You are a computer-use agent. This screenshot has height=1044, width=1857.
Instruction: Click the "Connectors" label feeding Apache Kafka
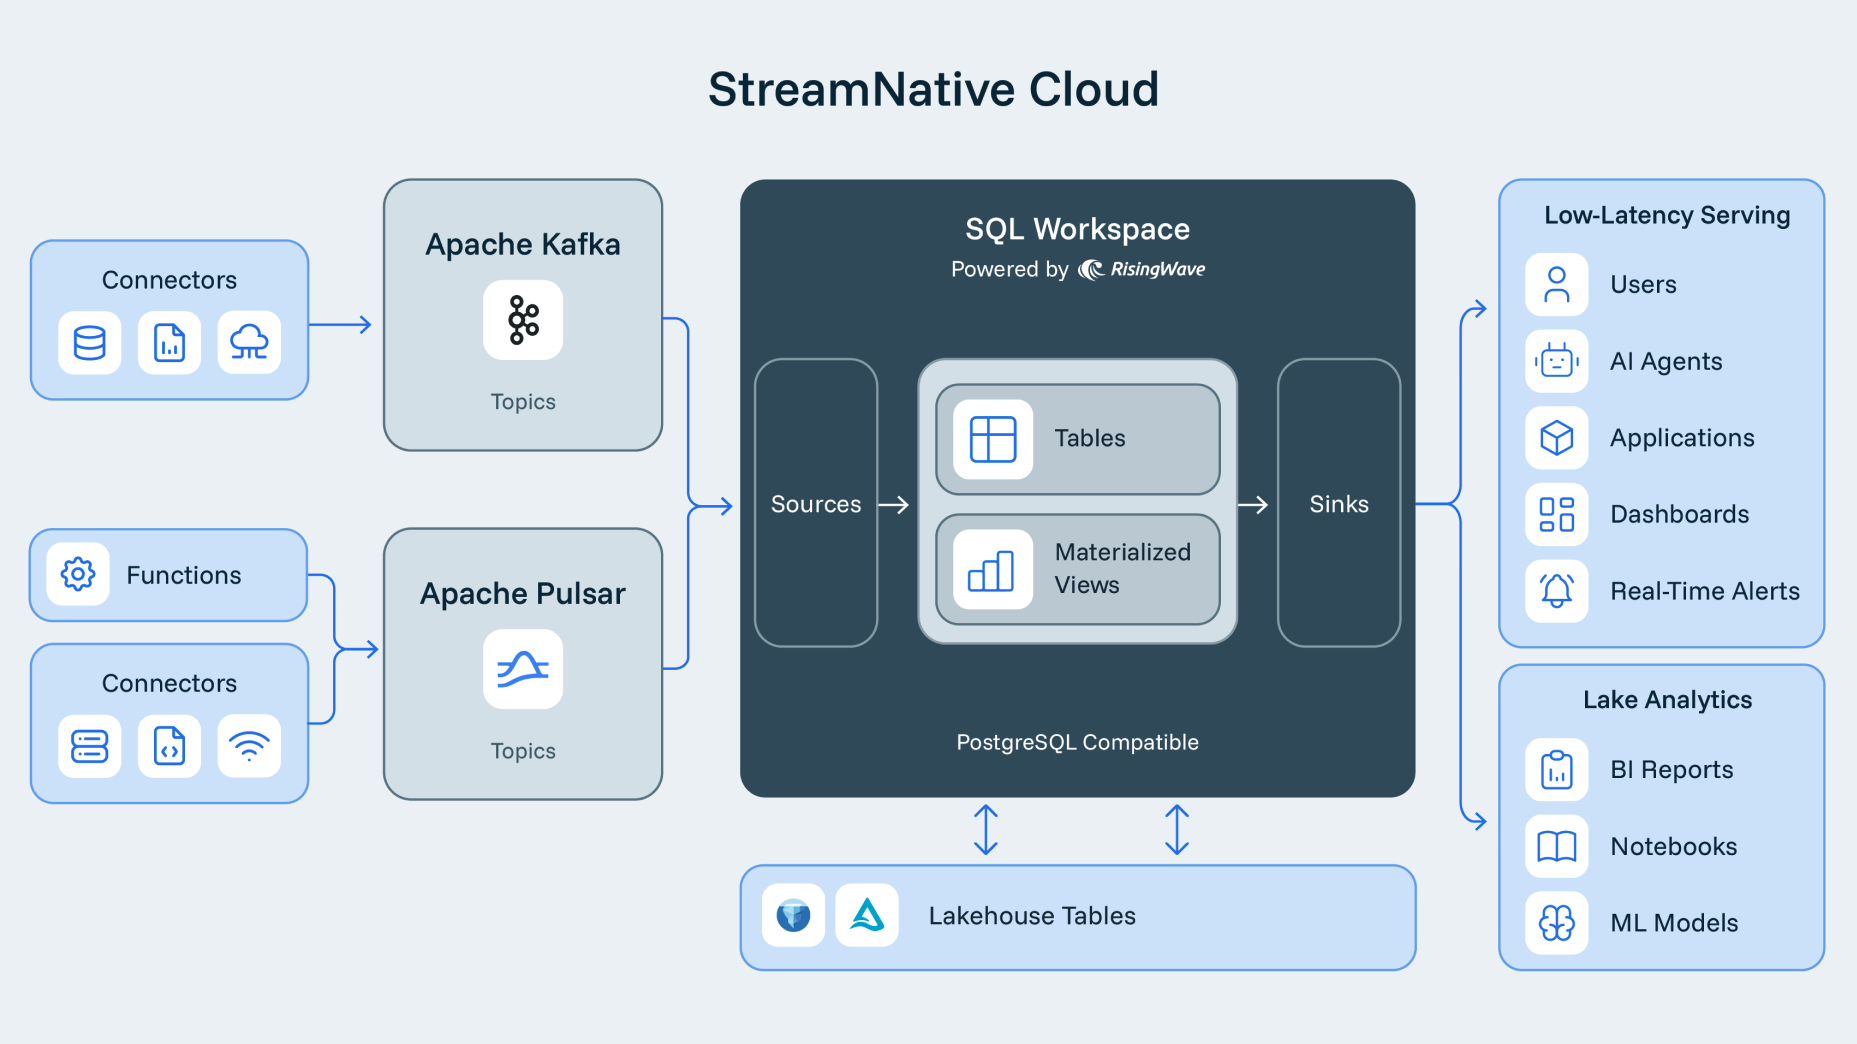169,280
